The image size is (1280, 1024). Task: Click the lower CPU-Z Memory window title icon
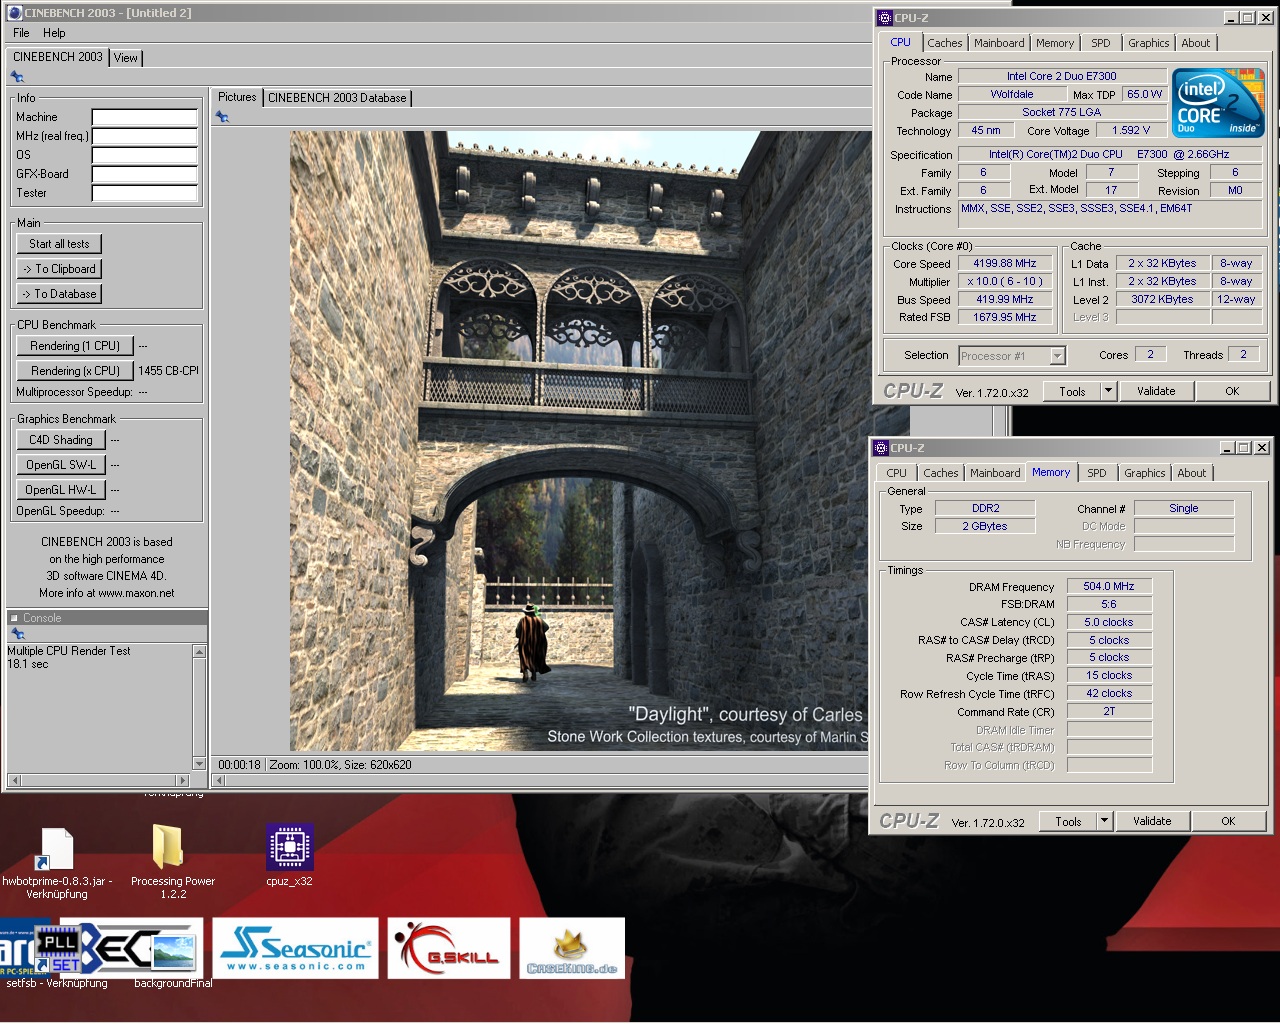click(880, 448)
